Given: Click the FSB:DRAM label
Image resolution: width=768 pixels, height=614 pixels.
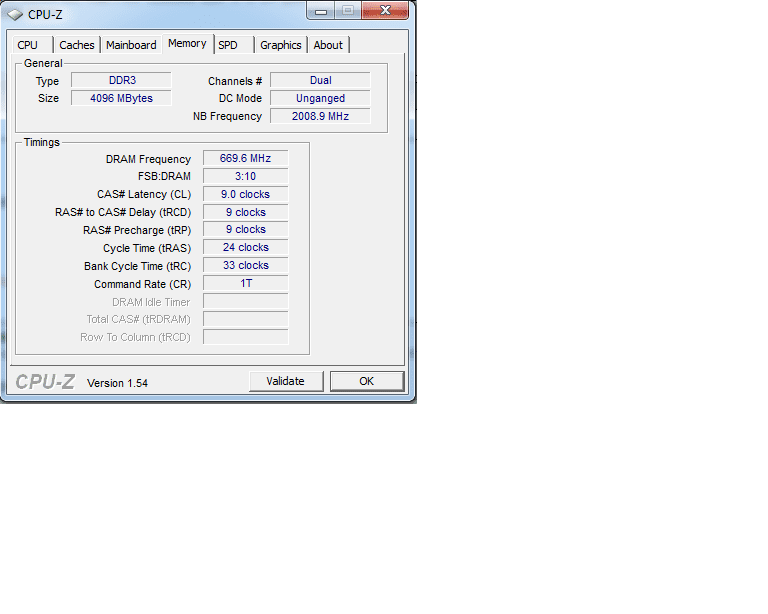Looking at the screenshot, I should 164,177.
